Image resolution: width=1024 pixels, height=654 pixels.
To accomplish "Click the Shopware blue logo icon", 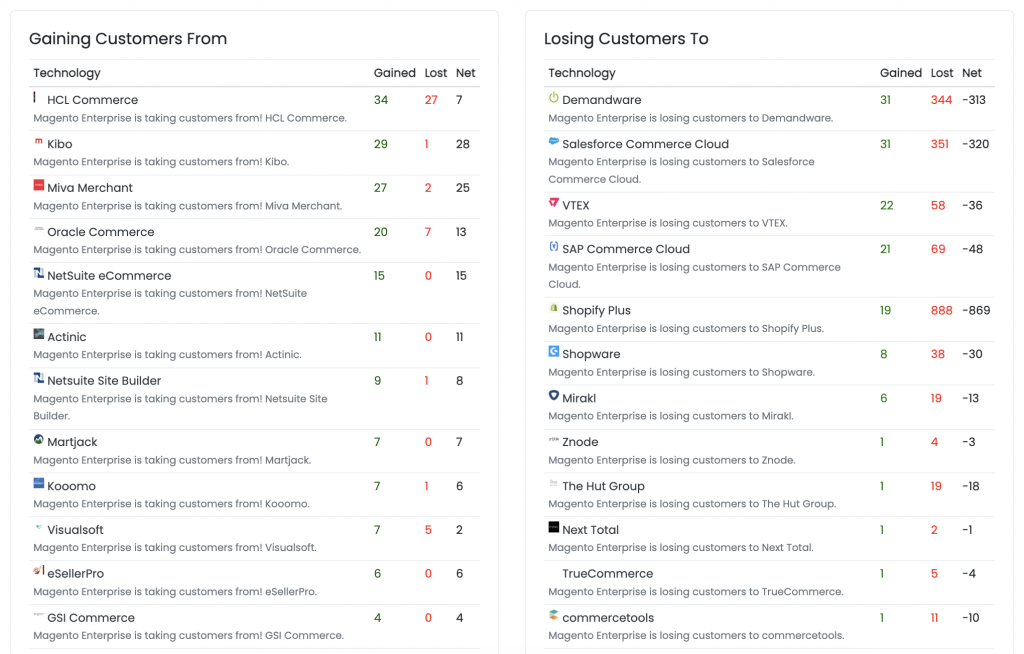I will pyautogui.click(x=554, y=352).
